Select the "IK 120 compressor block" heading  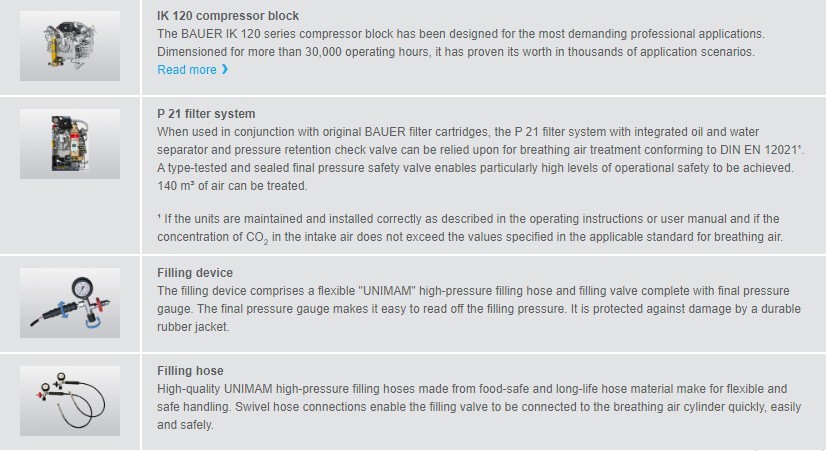point(228,16)
